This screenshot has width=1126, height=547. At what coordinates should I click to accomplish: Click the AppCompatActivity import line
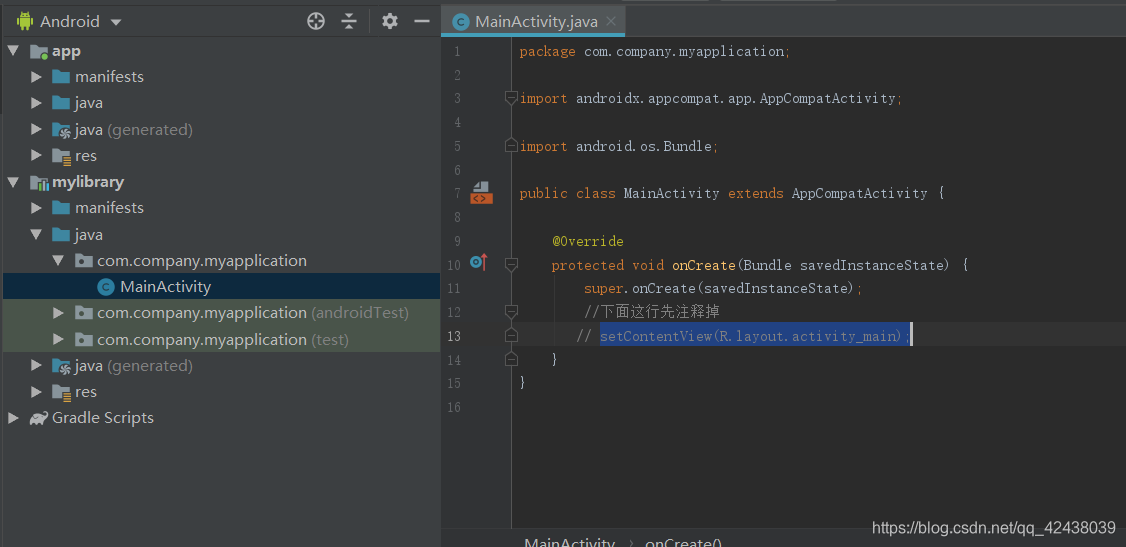coord(711,98)
